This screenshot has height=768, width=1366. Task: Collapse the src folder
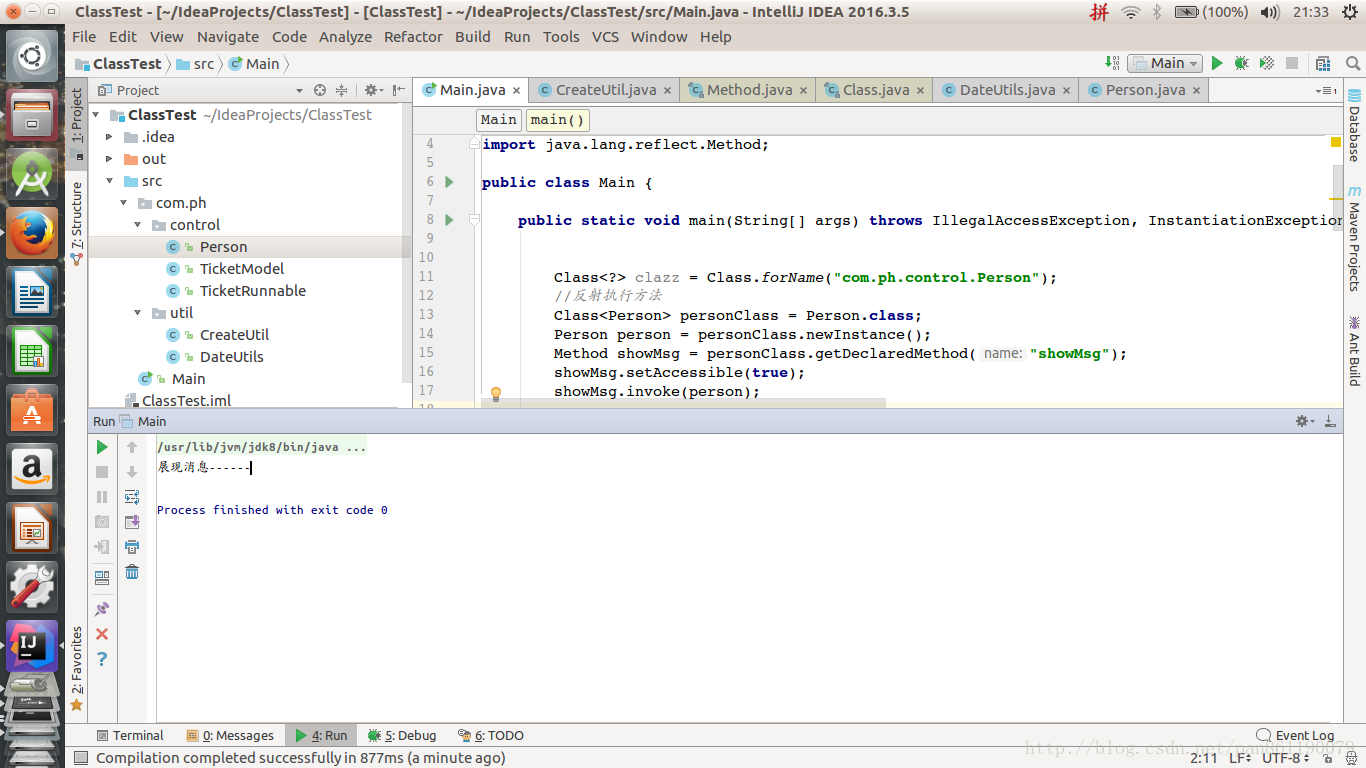click(x=110, y=181)
